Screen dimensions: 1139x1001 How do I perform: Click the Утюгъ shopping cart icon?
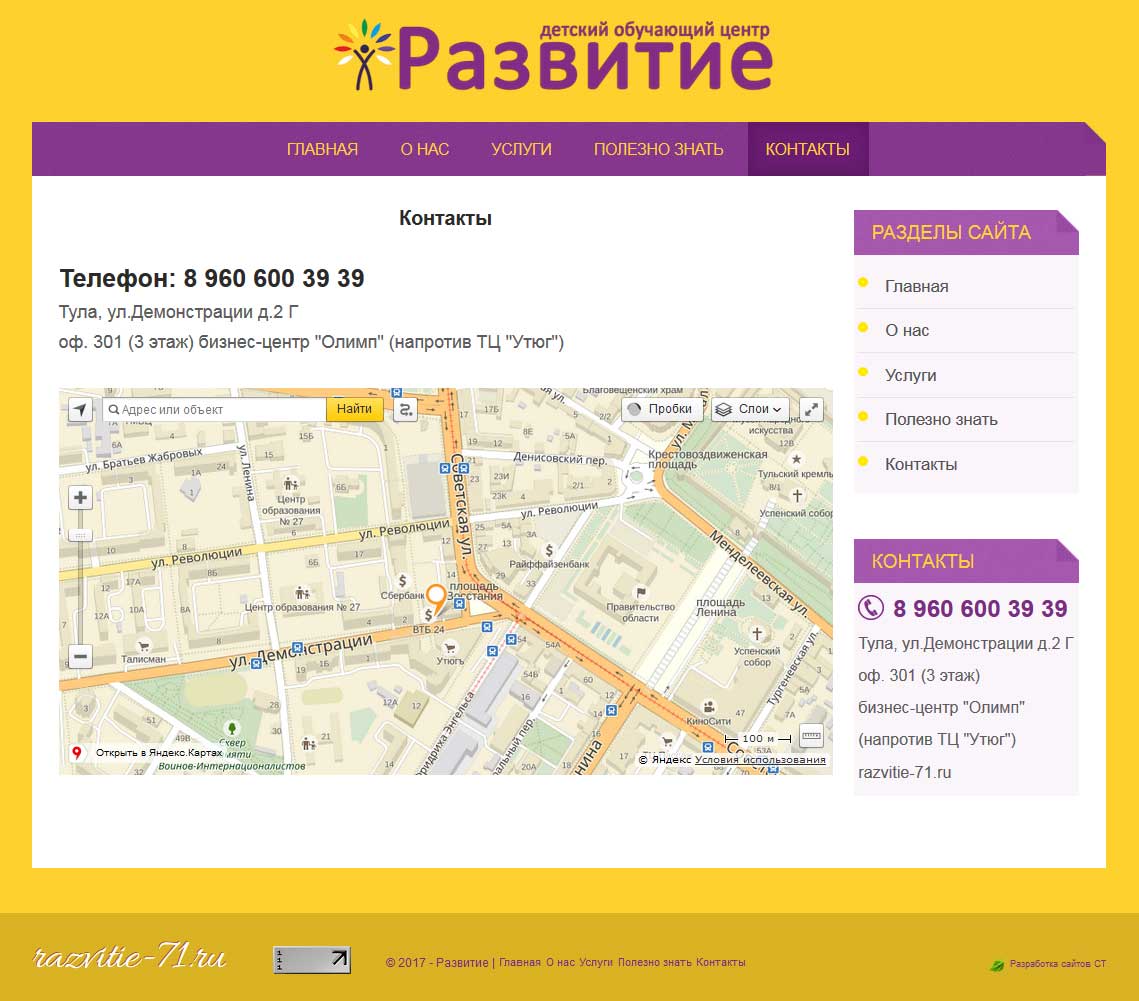(450, 647)
